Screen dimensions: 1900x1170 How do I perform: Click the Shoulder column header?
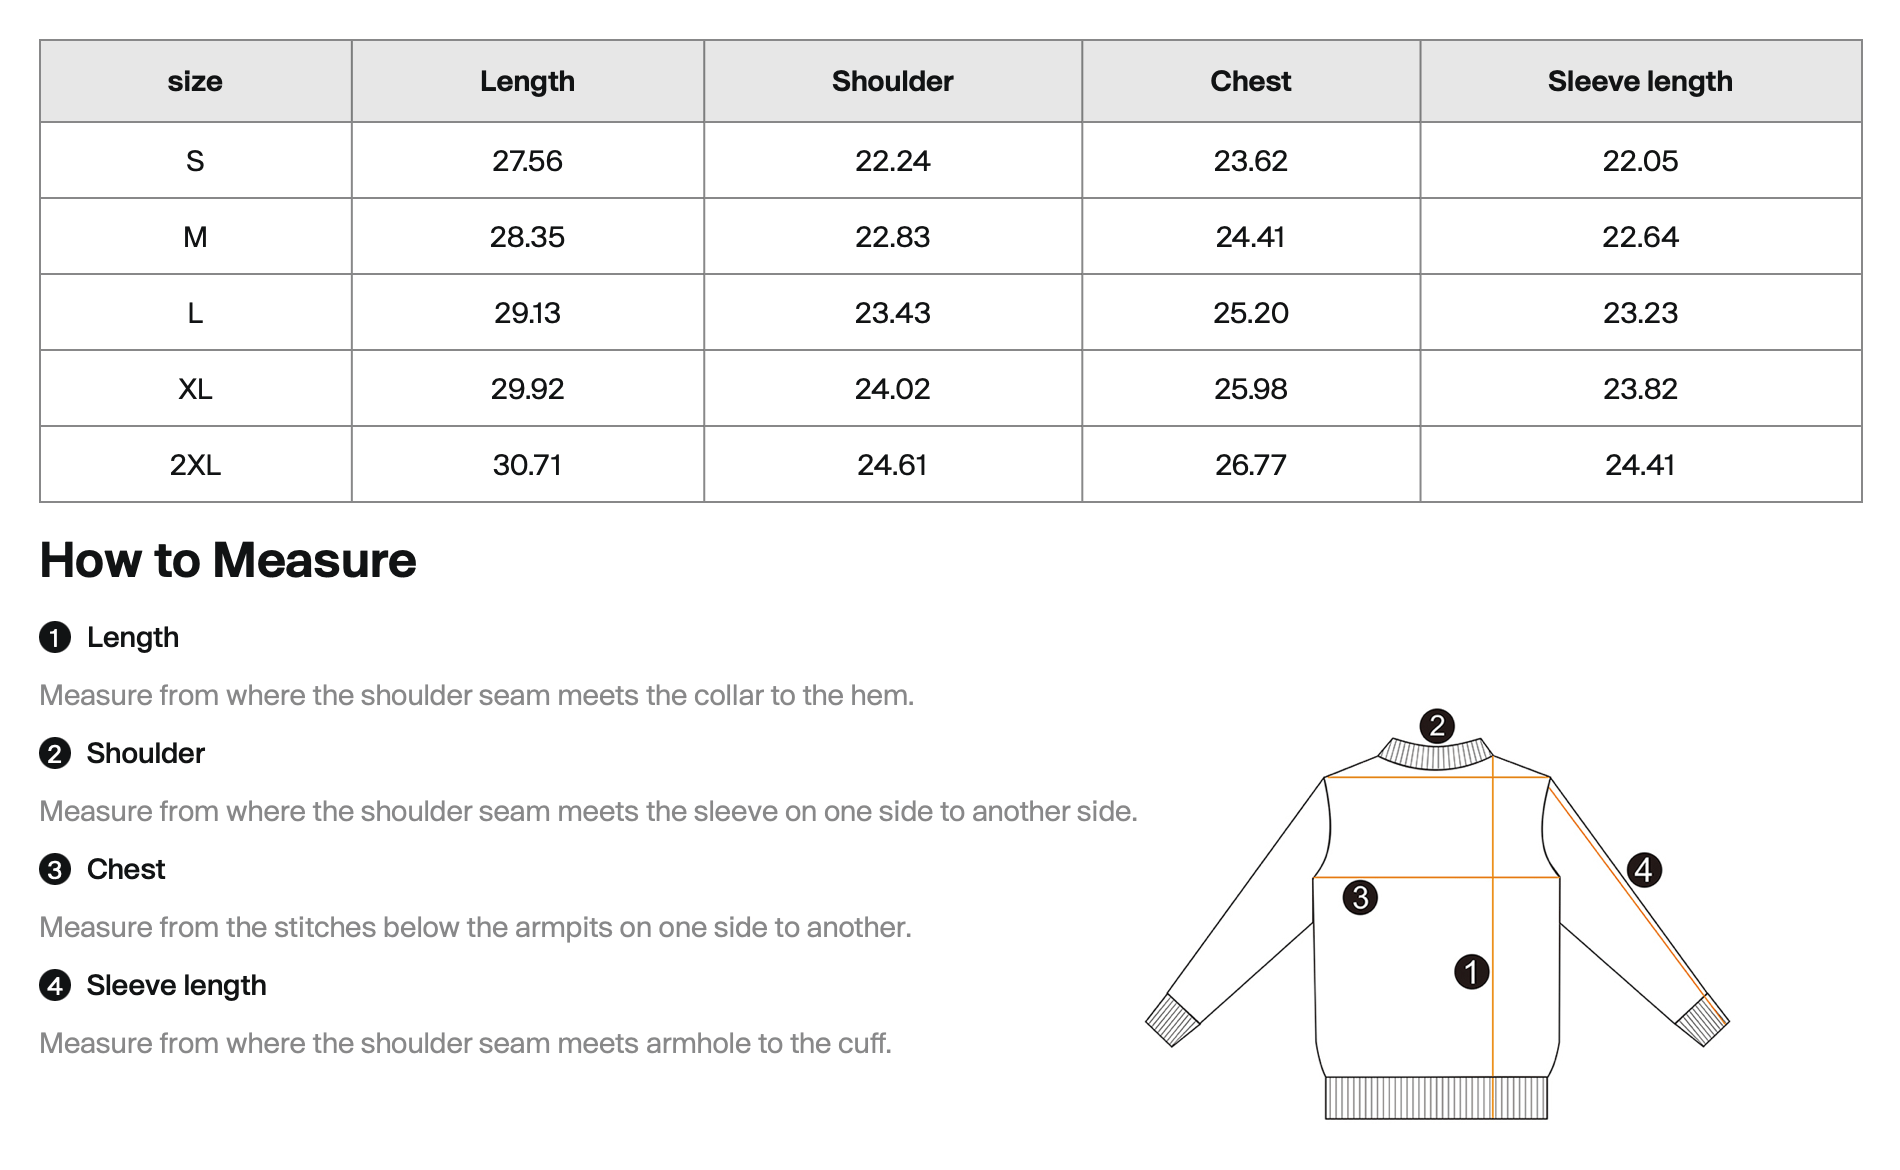(892, 82)
